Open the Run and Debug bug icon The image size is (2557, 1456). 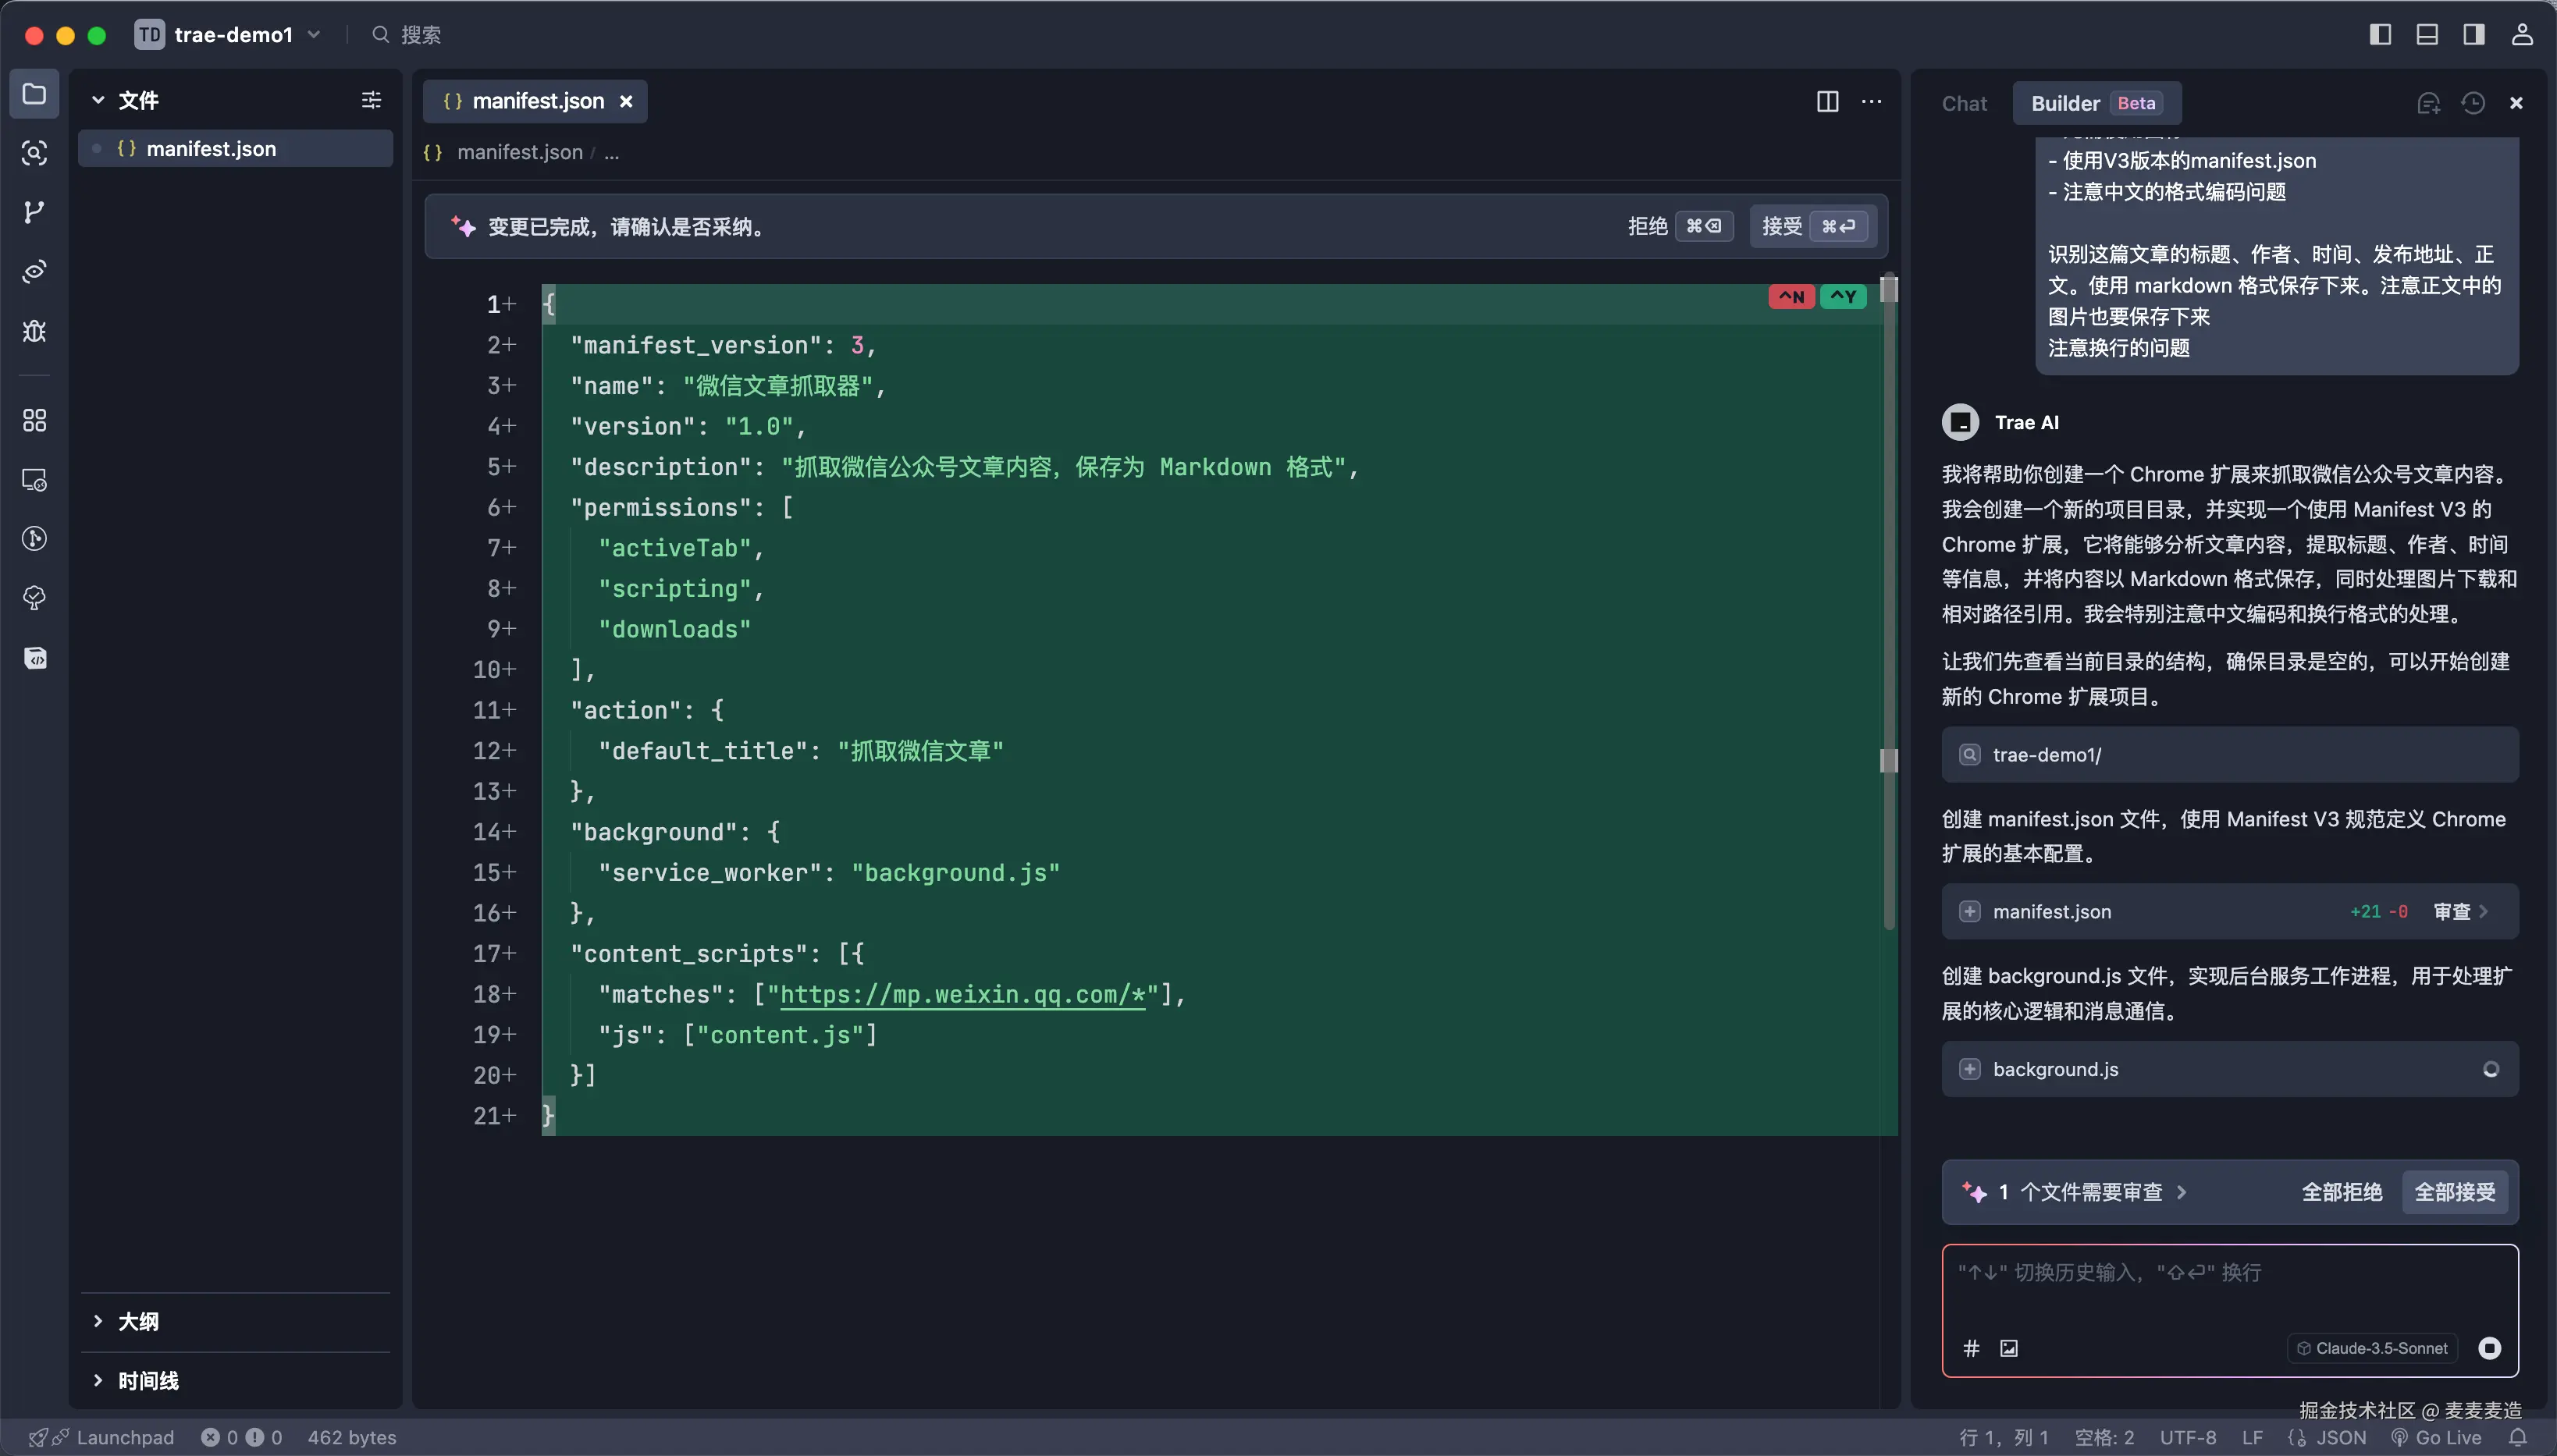[x=34, y=331]
